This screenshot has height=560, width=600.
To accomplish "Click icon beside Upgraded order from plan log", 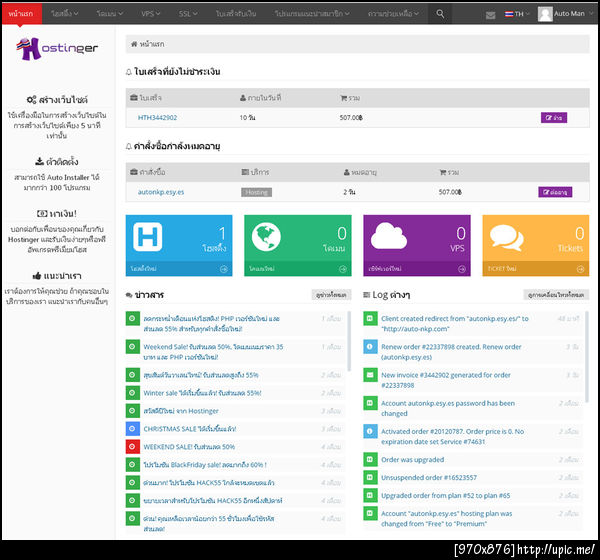I will 370,495.
